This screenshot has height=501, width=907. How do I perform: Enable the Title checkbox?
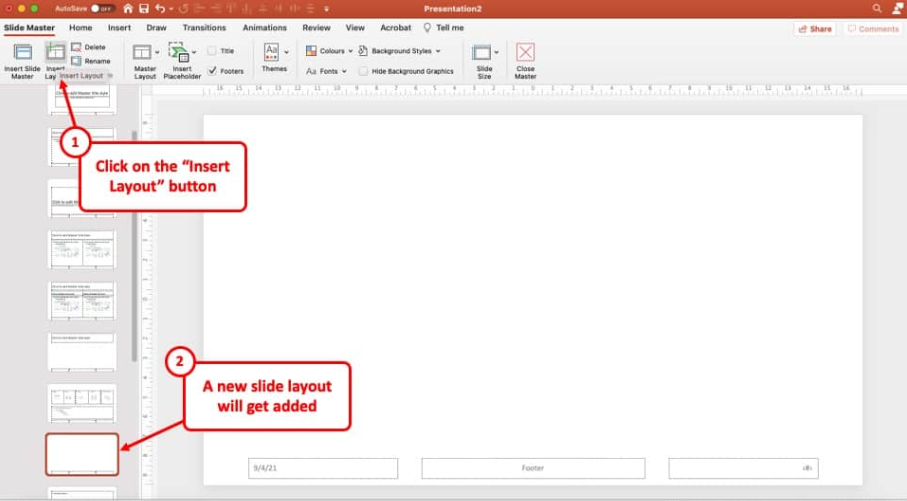tap(212, 51)
